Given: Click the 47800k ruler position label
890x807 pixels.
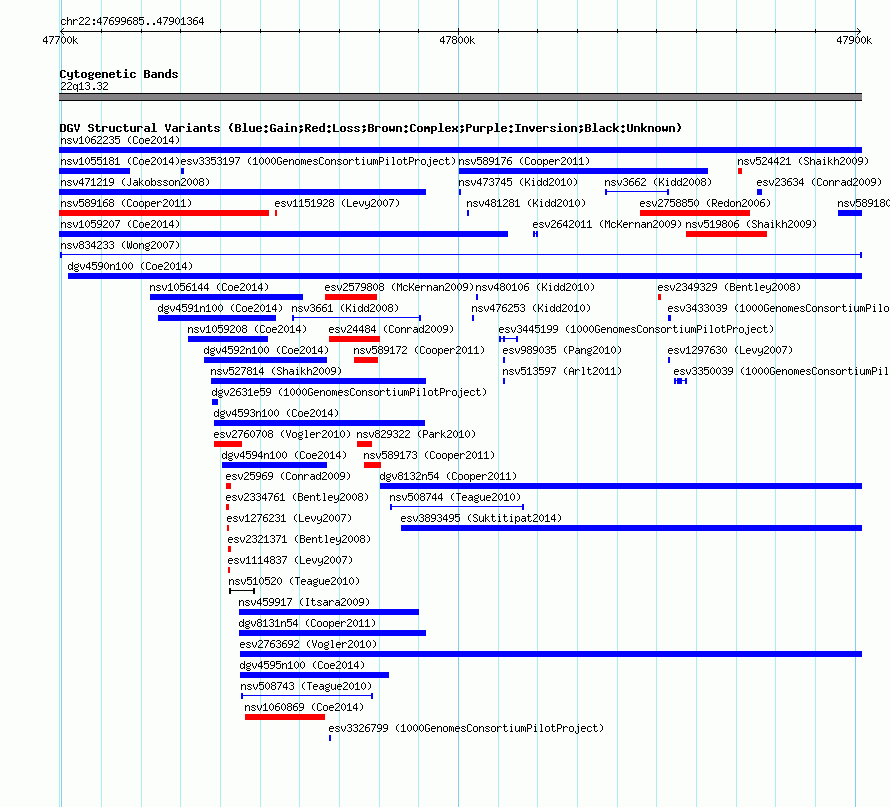Looking at the screenshot, I should pyautogui.click(x=457, y=40).
